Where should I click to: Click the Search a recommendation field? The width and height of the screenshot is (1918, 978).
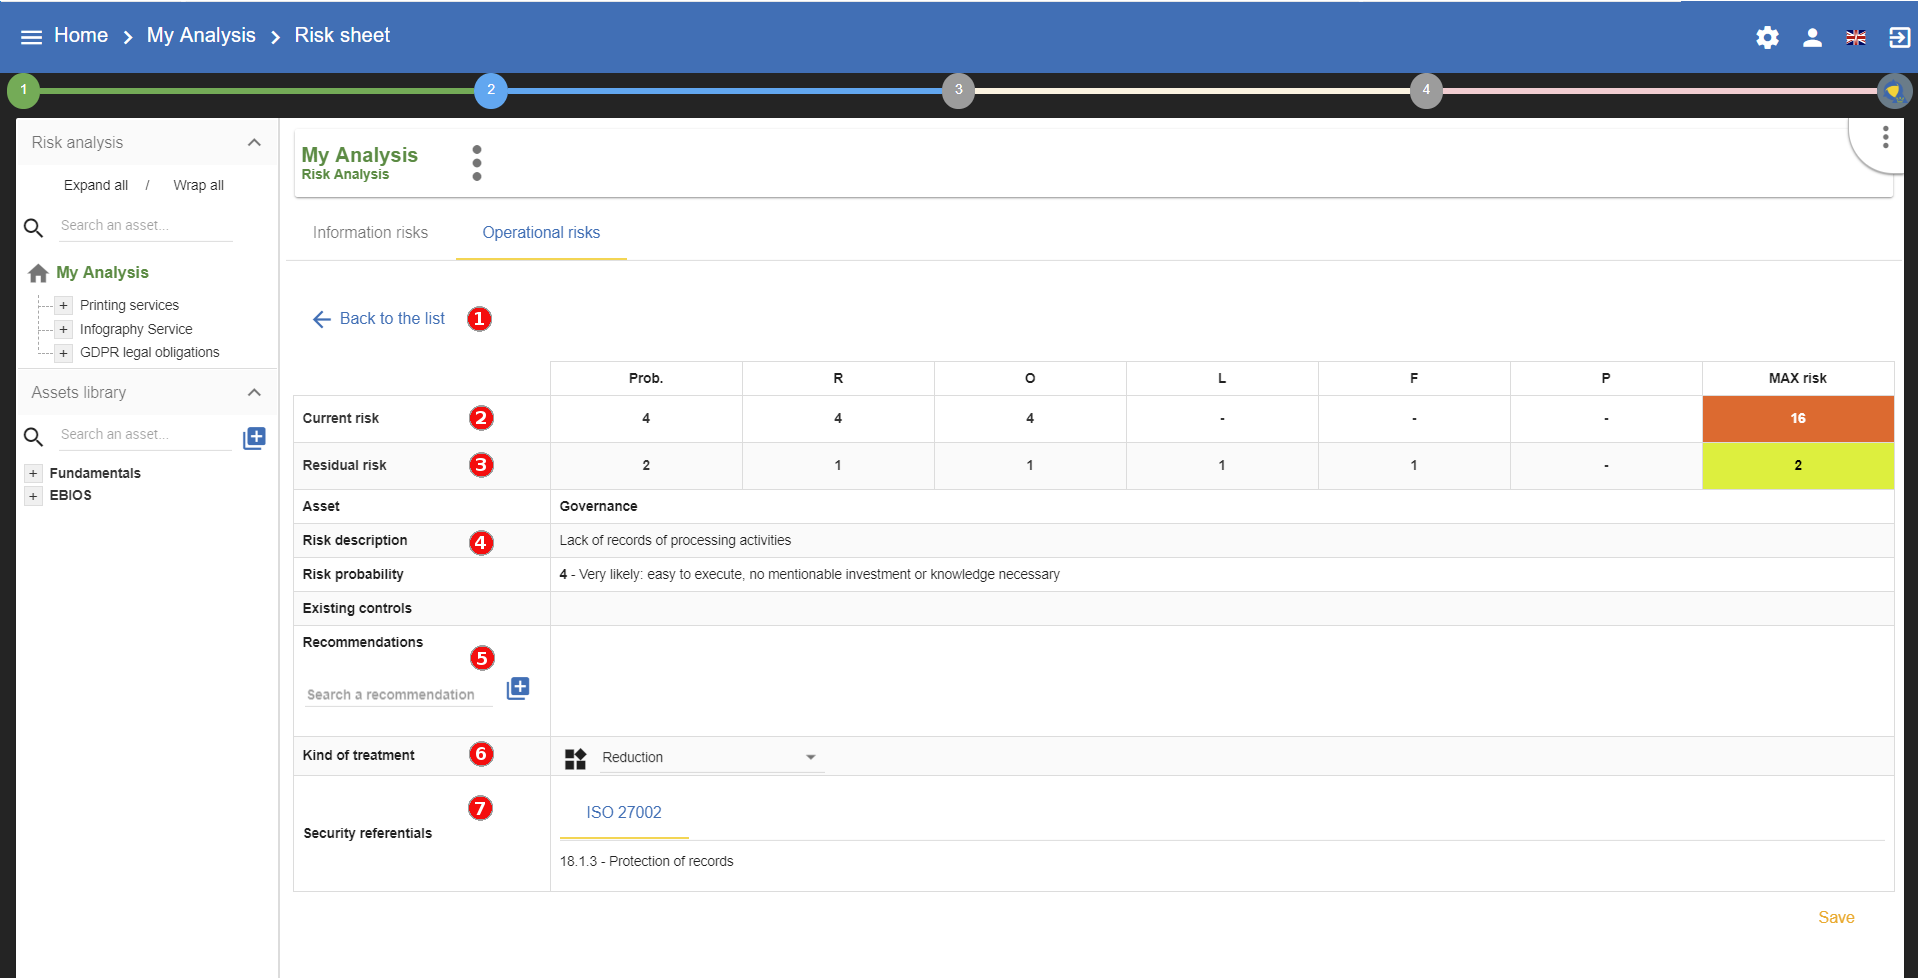click(x=398, y=695)
